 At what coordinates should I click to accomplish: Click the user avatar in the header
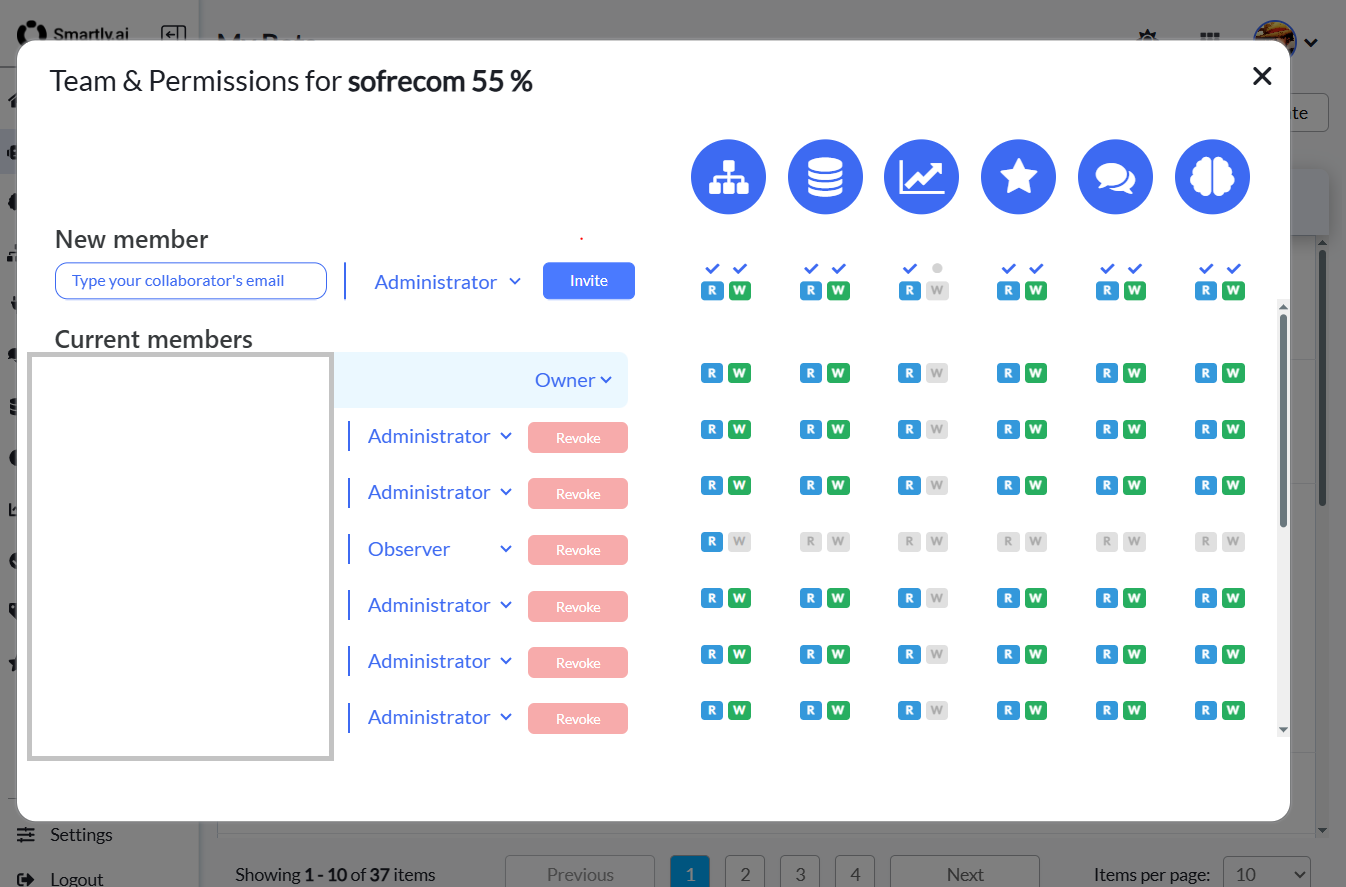(1275, 40)
